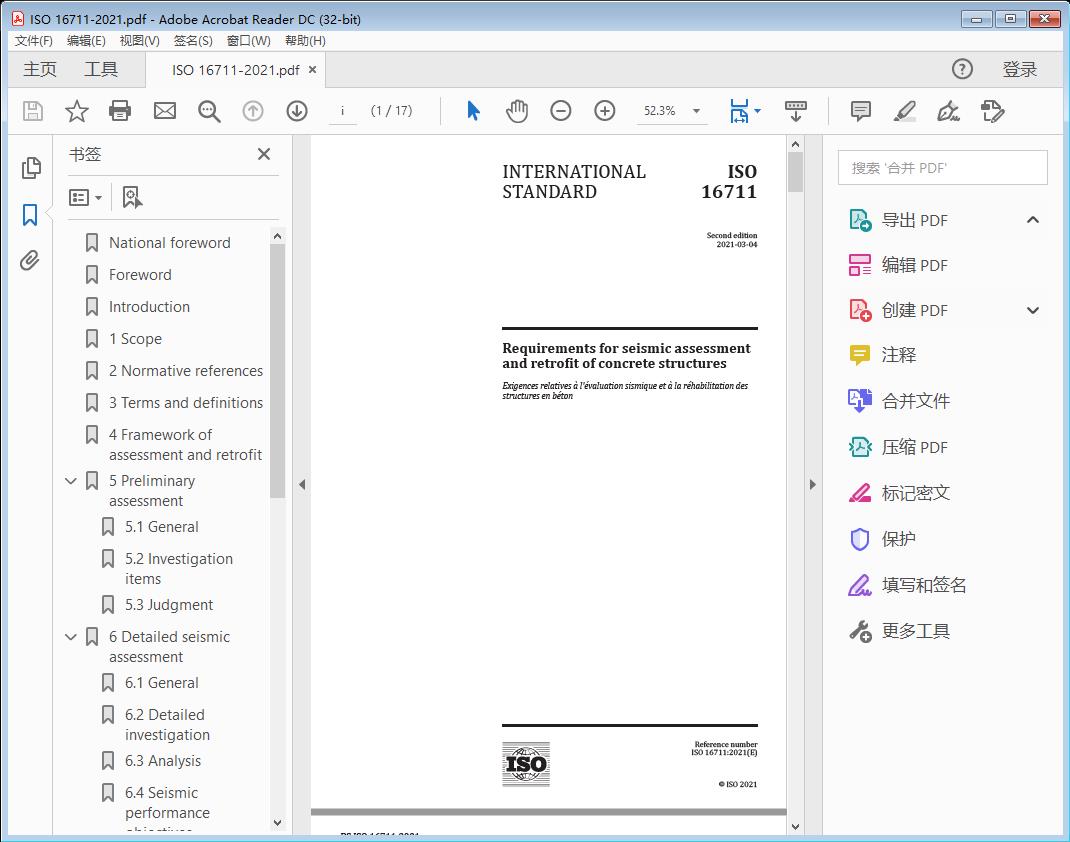Screen dimensions: 1070x842
Task: Collapse the '6 Detailed seismic assessment' bookmark
Action: pos(69,636)
